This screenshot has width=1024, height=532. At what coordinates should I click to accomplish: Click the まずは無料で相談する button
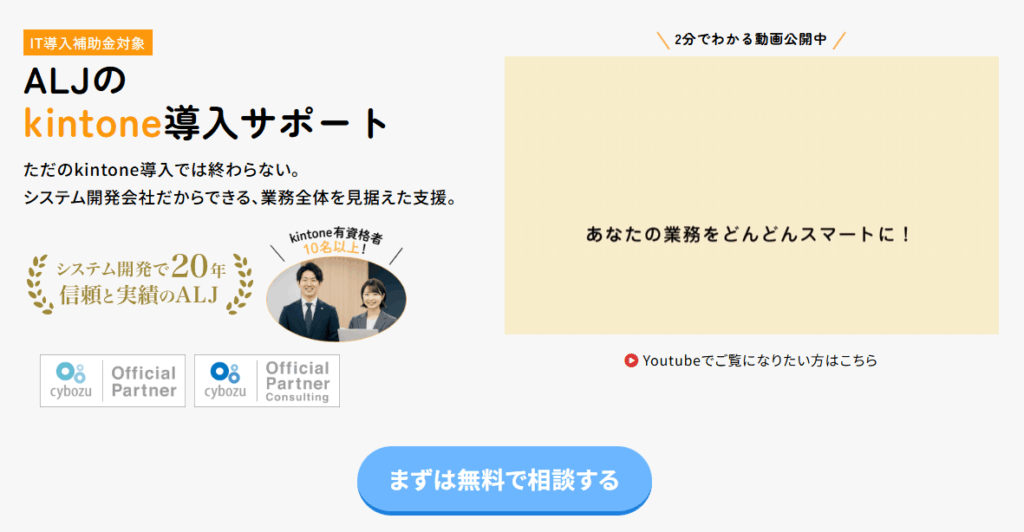(504, 480)
